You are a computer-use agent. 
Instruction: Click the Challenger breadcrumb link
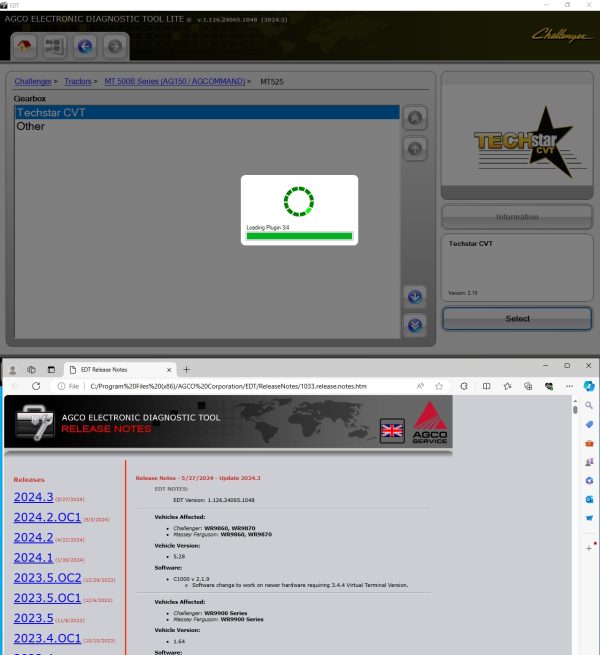pos(33,81)
